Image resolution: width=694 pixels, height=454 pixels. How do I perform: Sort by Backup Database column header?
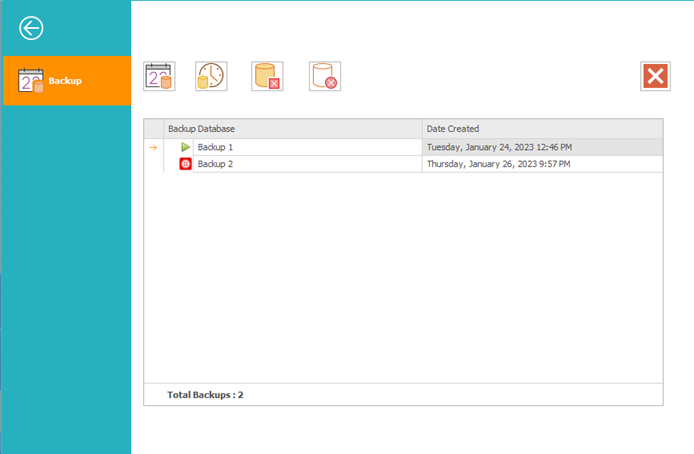point(293,129)
